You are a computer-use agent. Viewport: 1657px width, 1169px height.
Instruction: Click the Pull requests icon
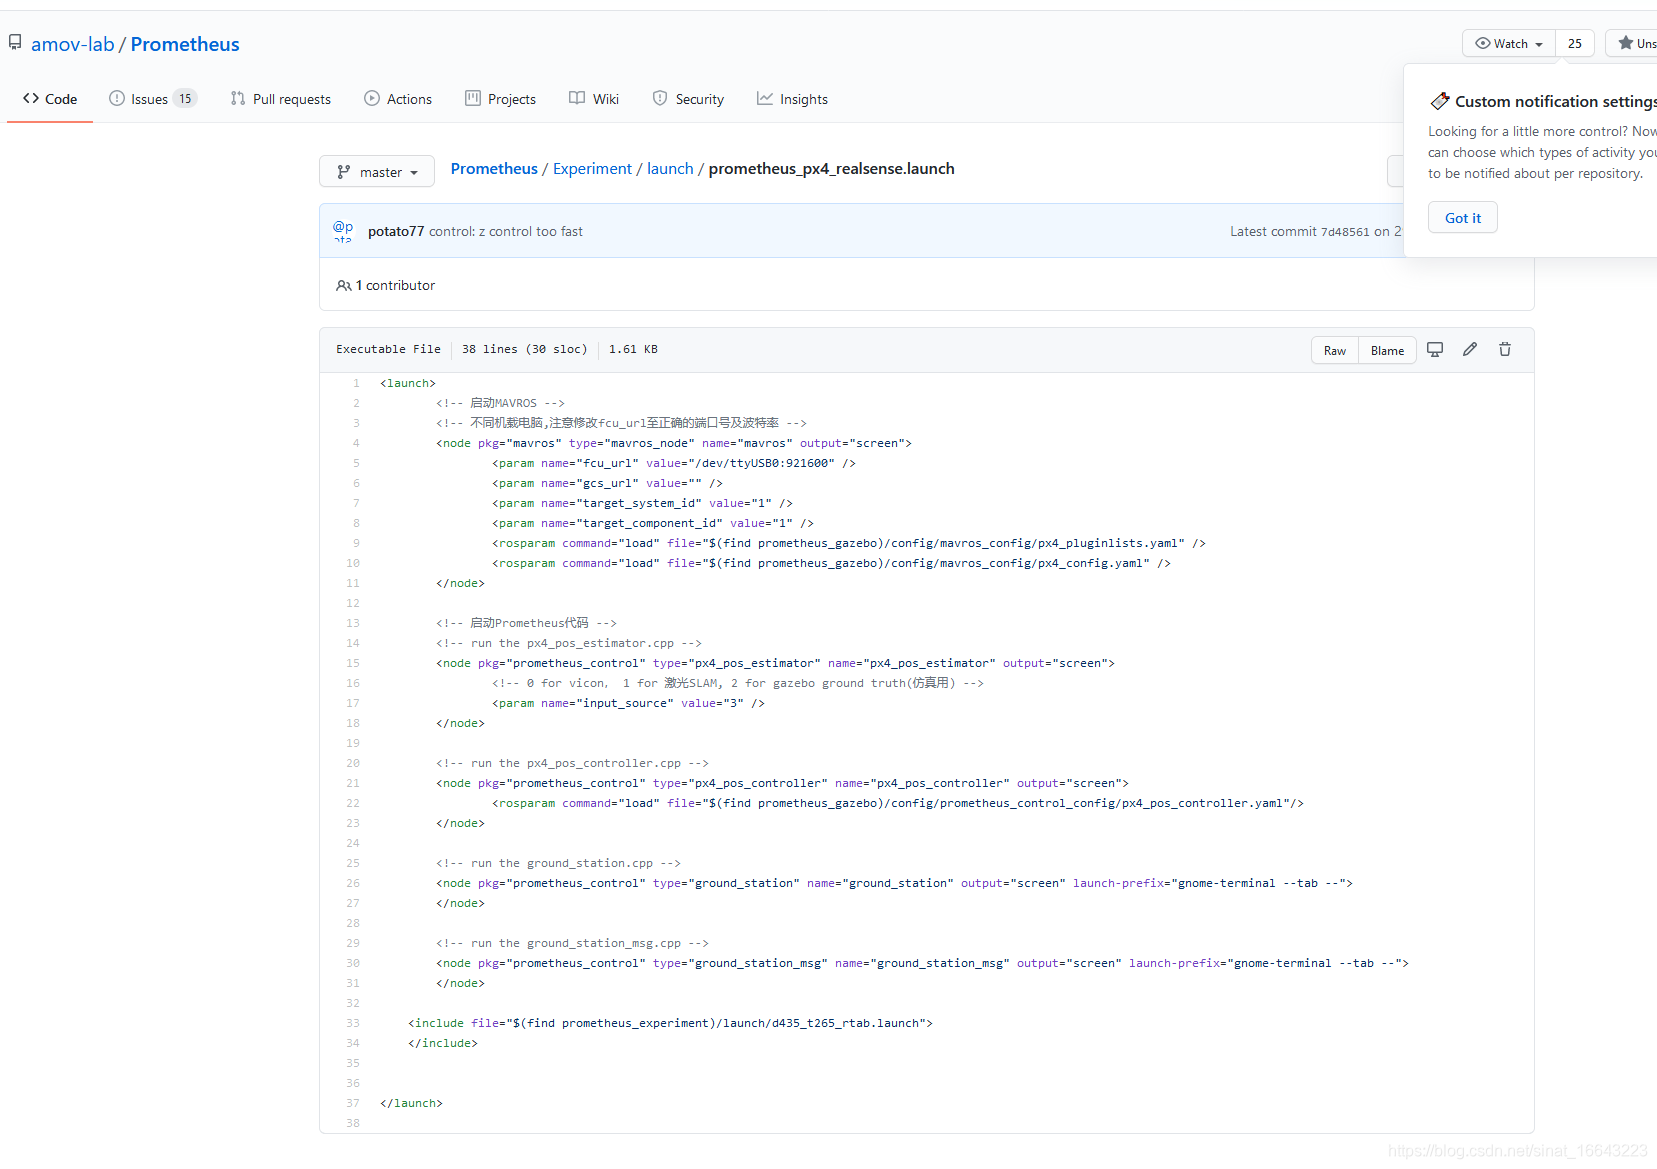[238, 98]
